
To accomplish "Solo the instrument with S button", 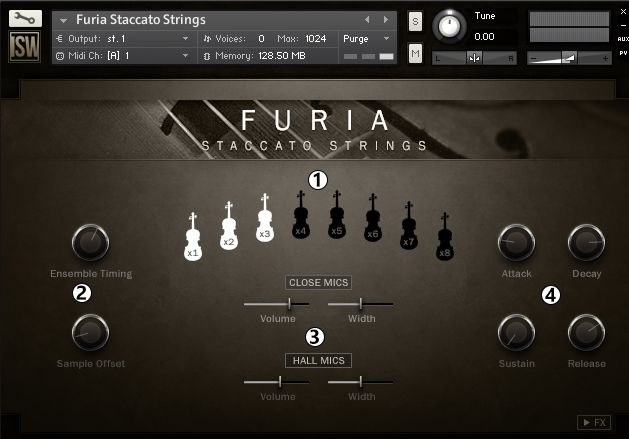I will [415, 21].
